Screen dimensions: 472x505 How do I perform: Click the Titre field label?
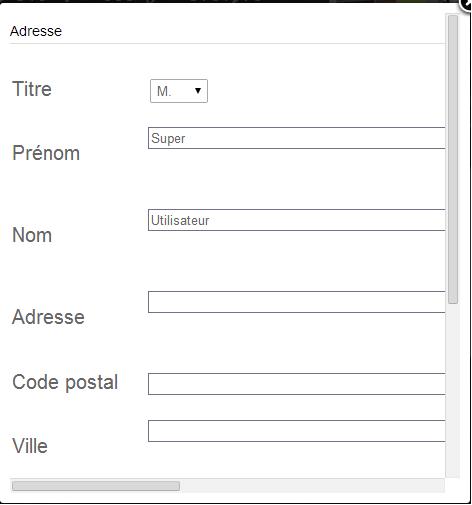click(x=32, y=89)
